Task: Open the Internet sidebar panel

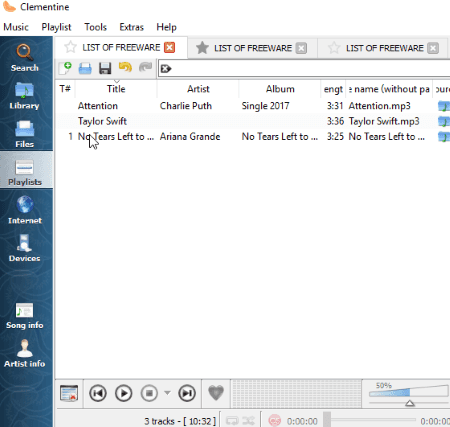Action: coord(25,210)
